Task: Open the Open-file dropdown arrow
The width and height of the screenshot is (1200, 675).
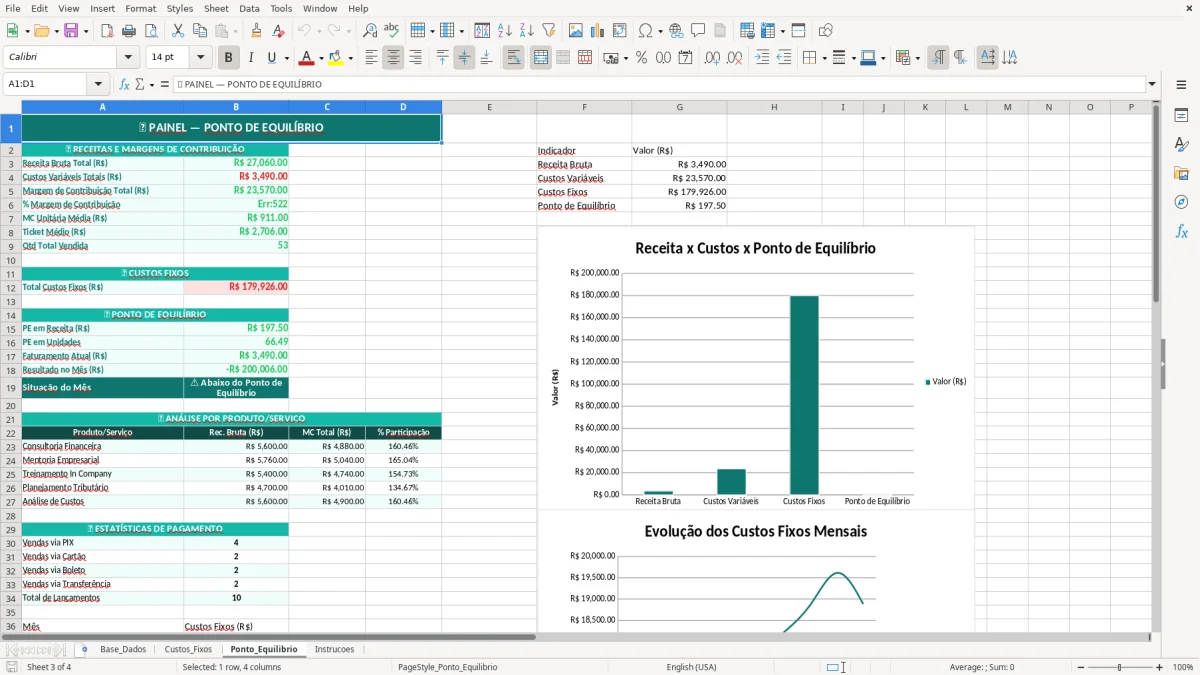Action: click(56, 31)
